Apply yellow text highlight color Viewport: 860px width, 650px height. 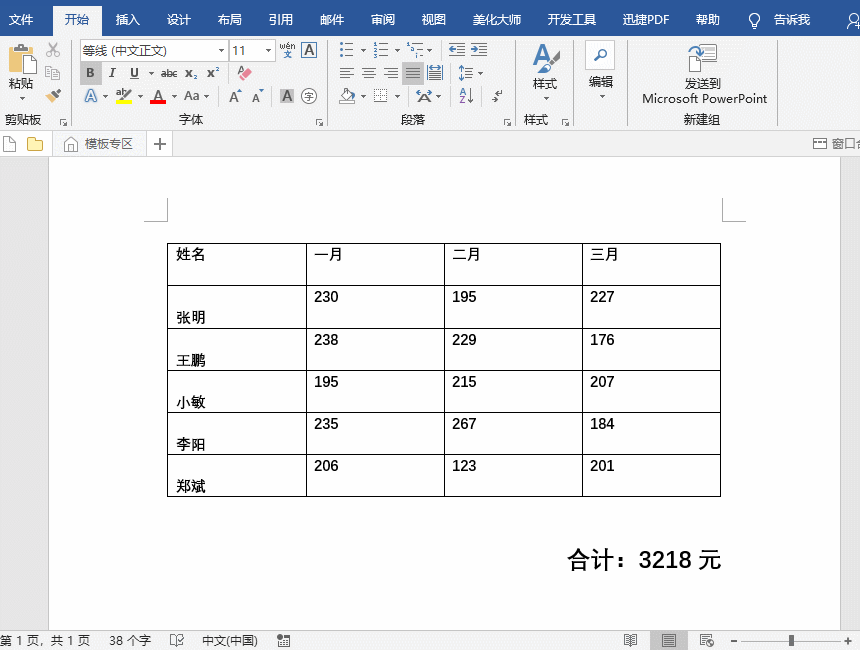click(x=122, y=95)
